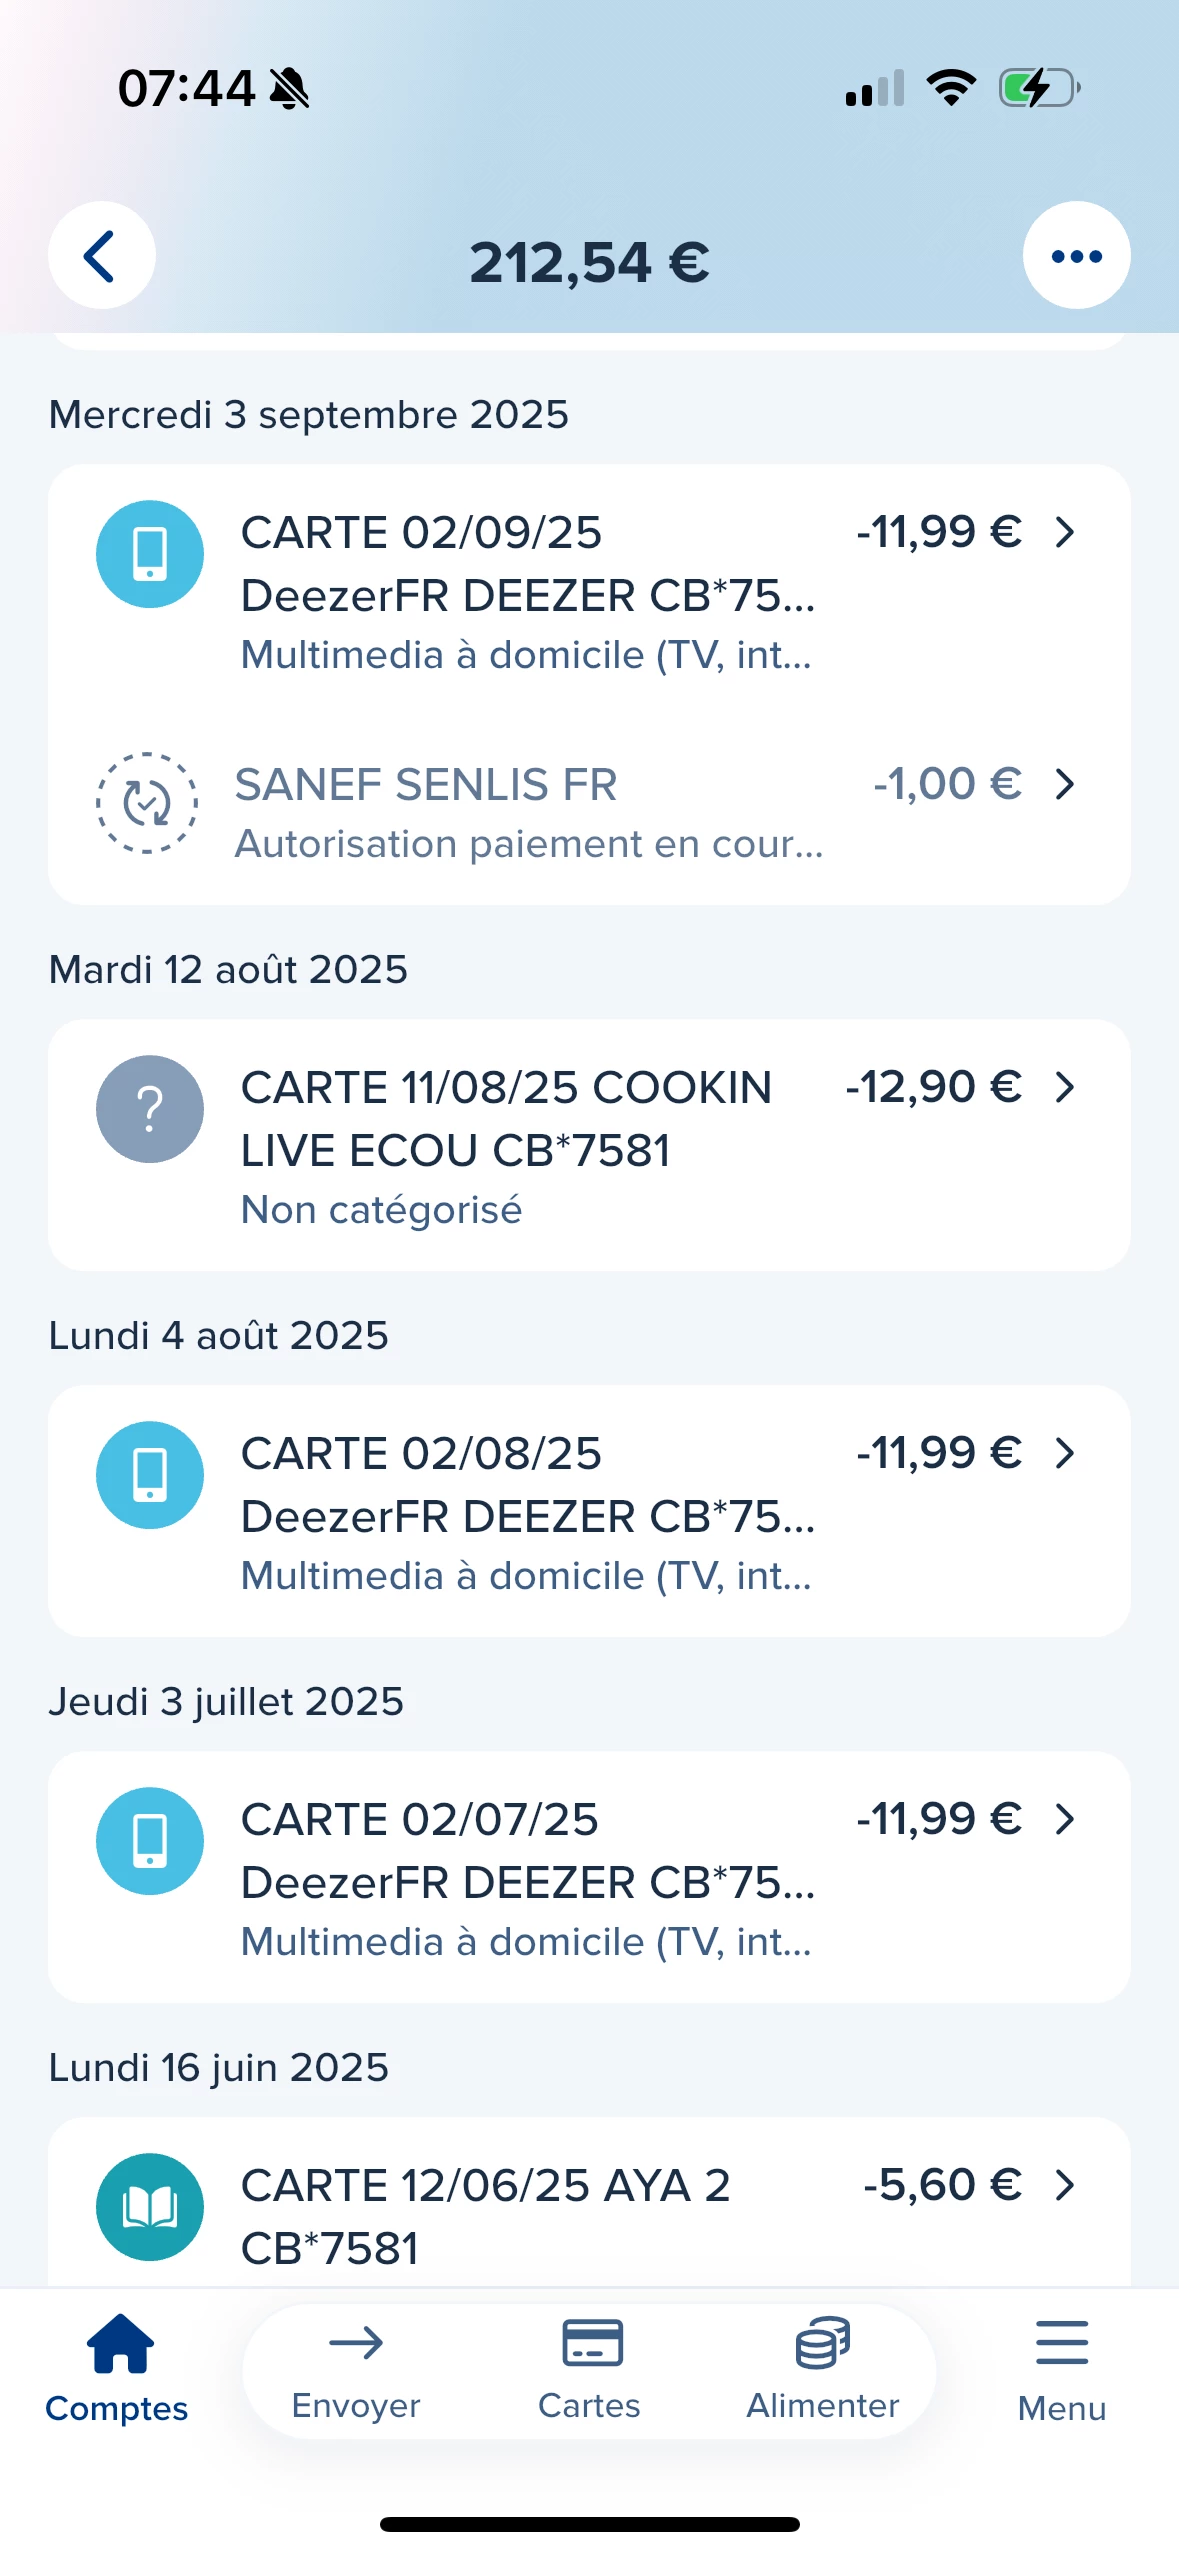Tap the Non catégorisé category label
1179x2556 pixels.
pyautogui.click(x=381, y=1210)
